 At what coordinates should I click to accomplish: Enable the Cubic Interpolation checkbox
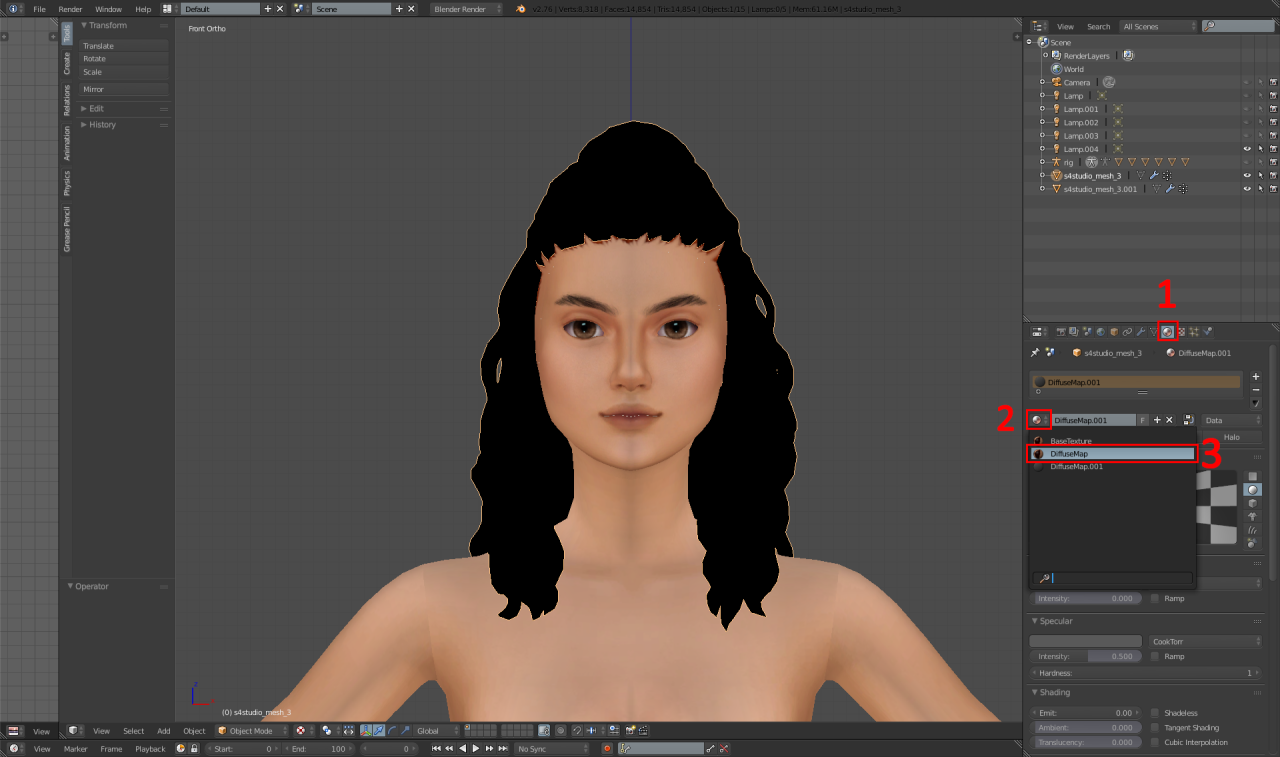[1155, 742]
